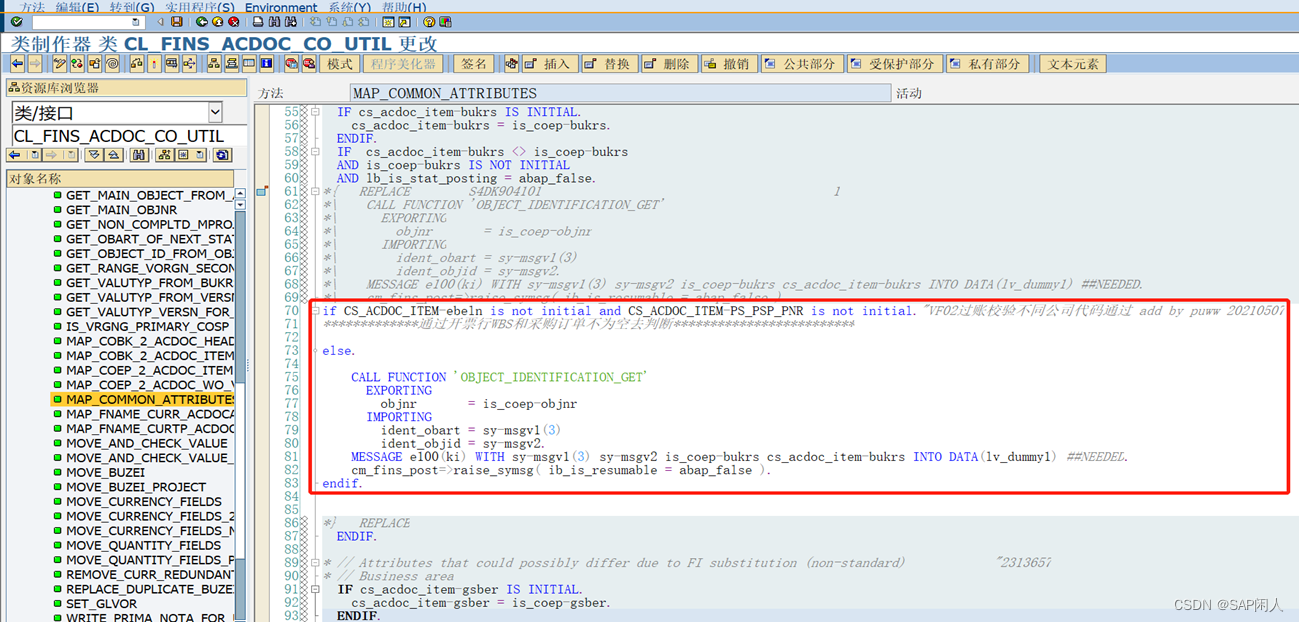Click the Where-Used List icon
The width and height of the screenshot is (1299, 622).
[189, 64]
